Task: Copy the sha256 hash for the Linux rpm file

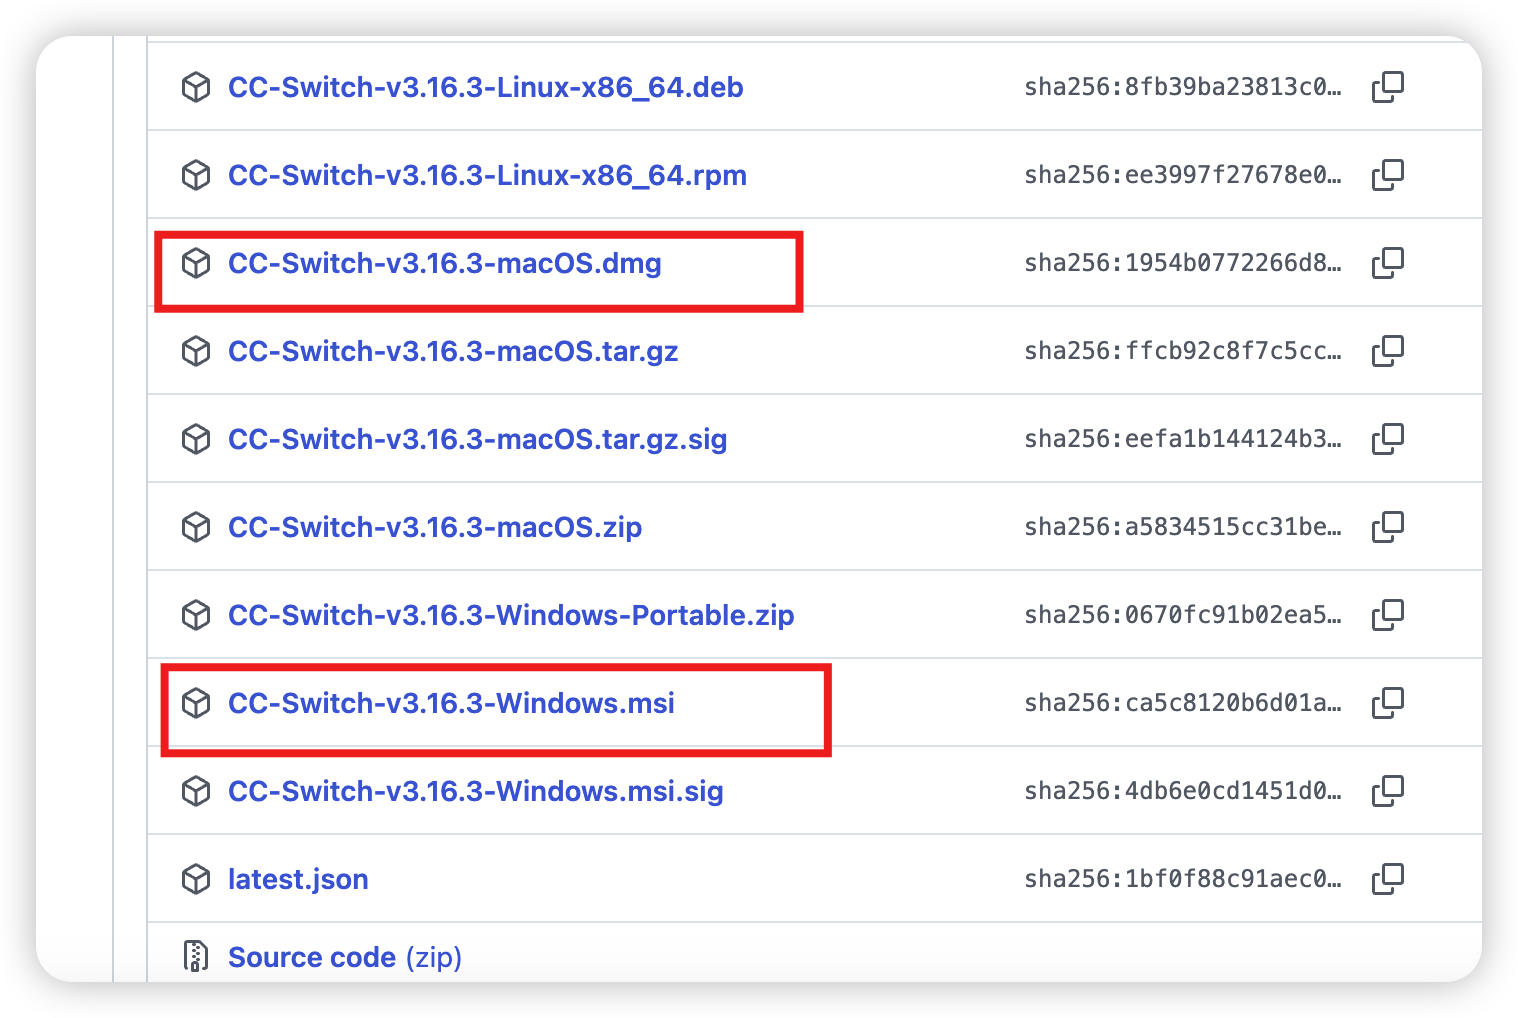Action: [1388, 175]
